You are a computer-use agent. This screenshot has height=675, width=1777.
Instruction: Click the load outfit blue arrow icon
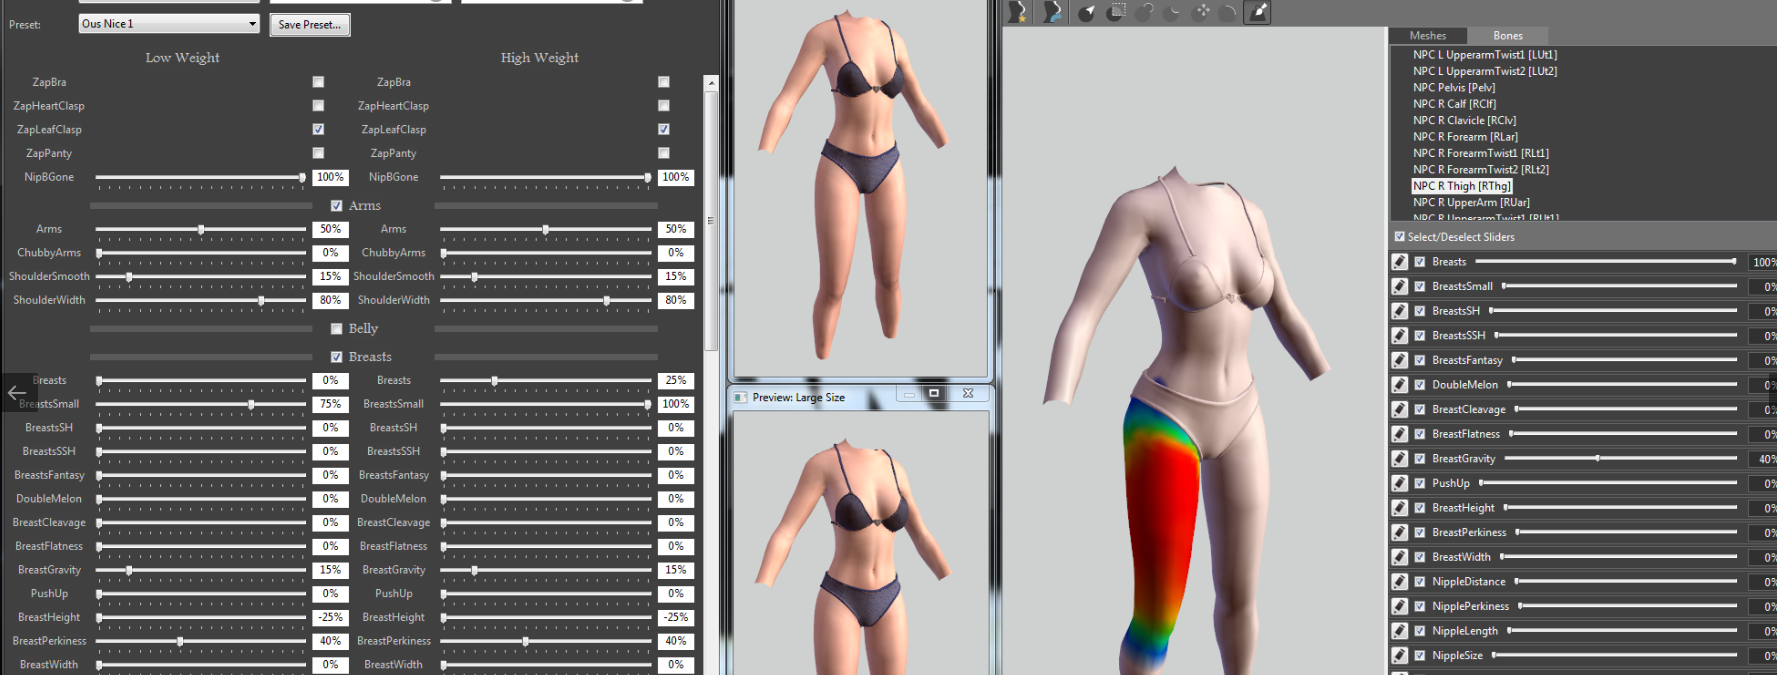coord(1051,12)
